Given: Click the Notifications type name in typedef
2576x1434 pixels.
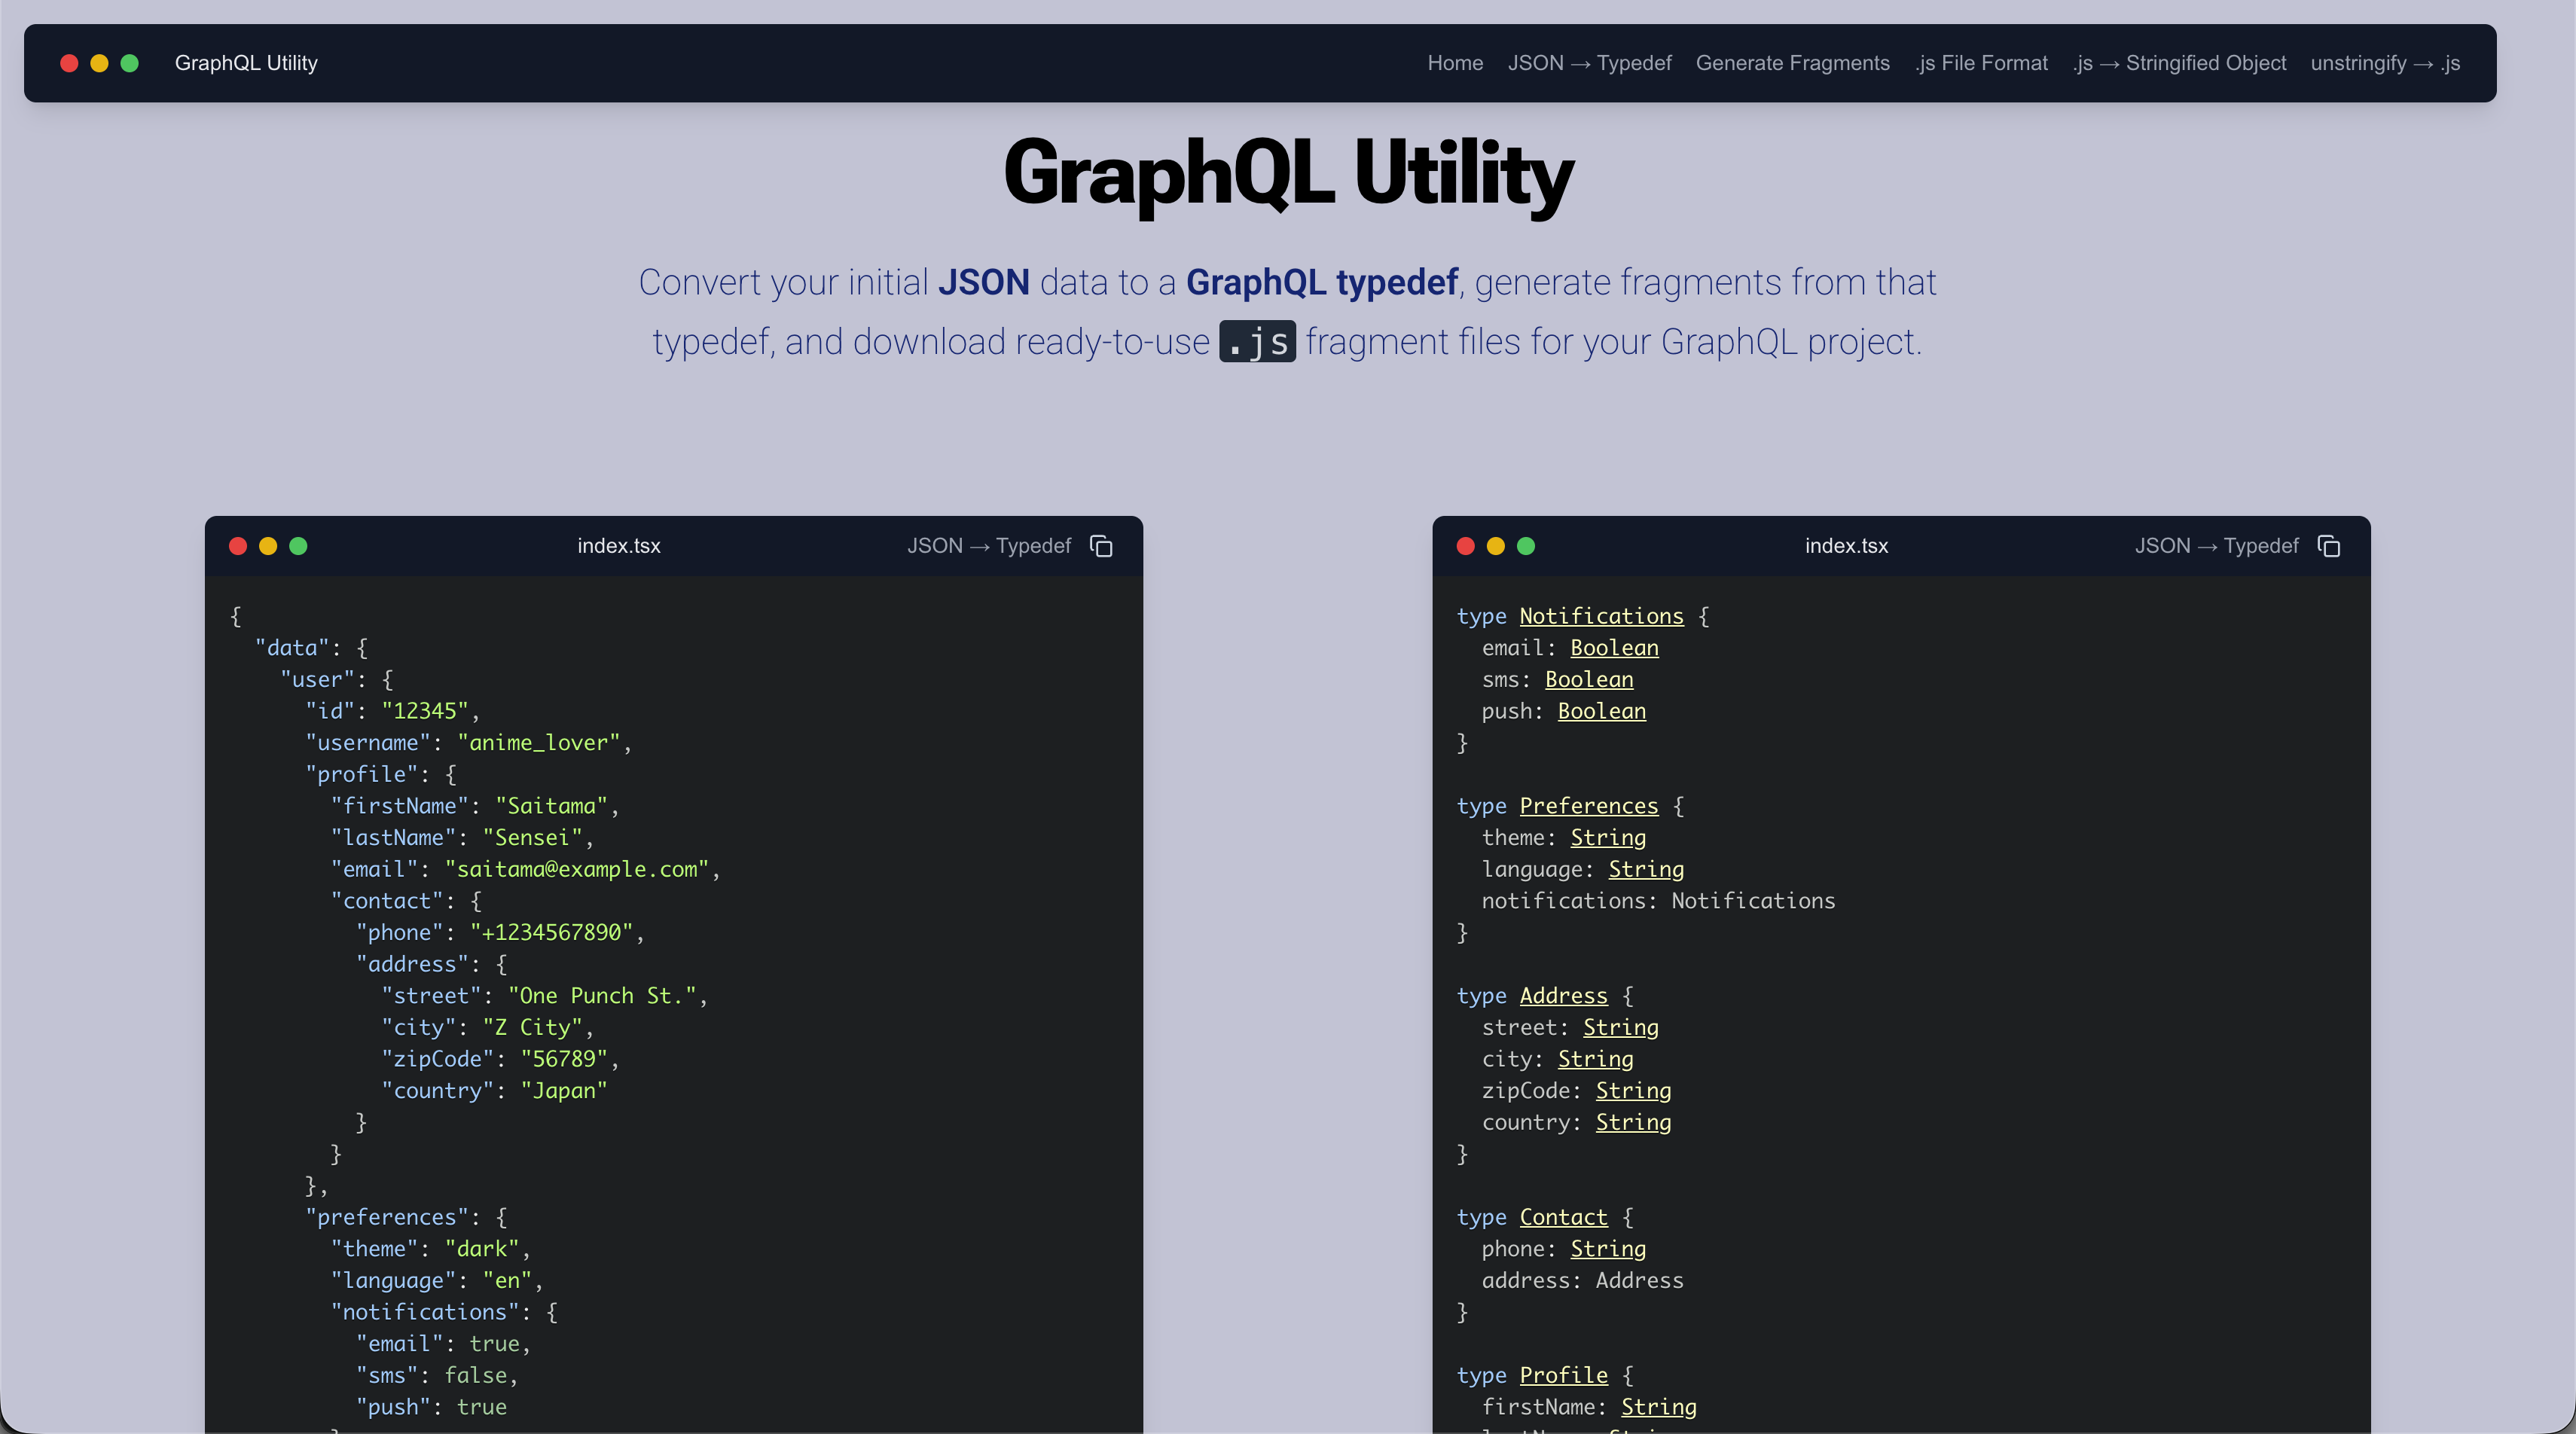Looking at the screenshot, I should [1601, 616].
